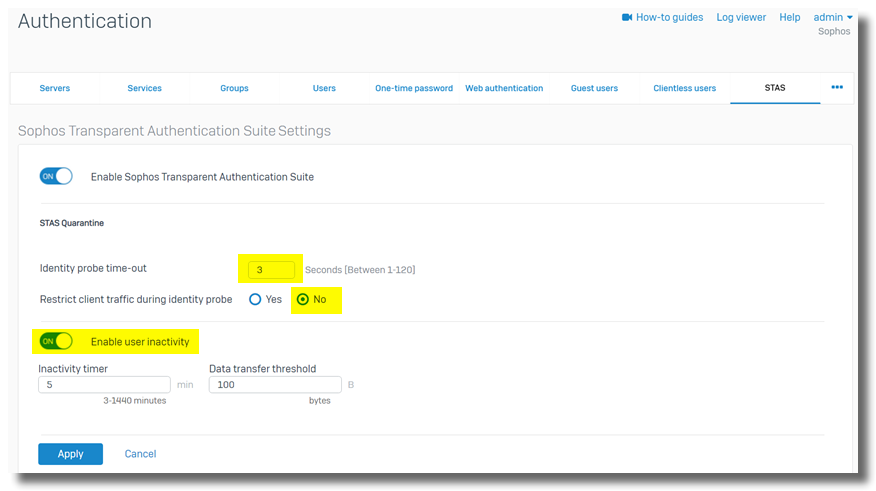This screenshot has height=491, width=876.
Task: Go to the Groups tab
Action: 234,88
